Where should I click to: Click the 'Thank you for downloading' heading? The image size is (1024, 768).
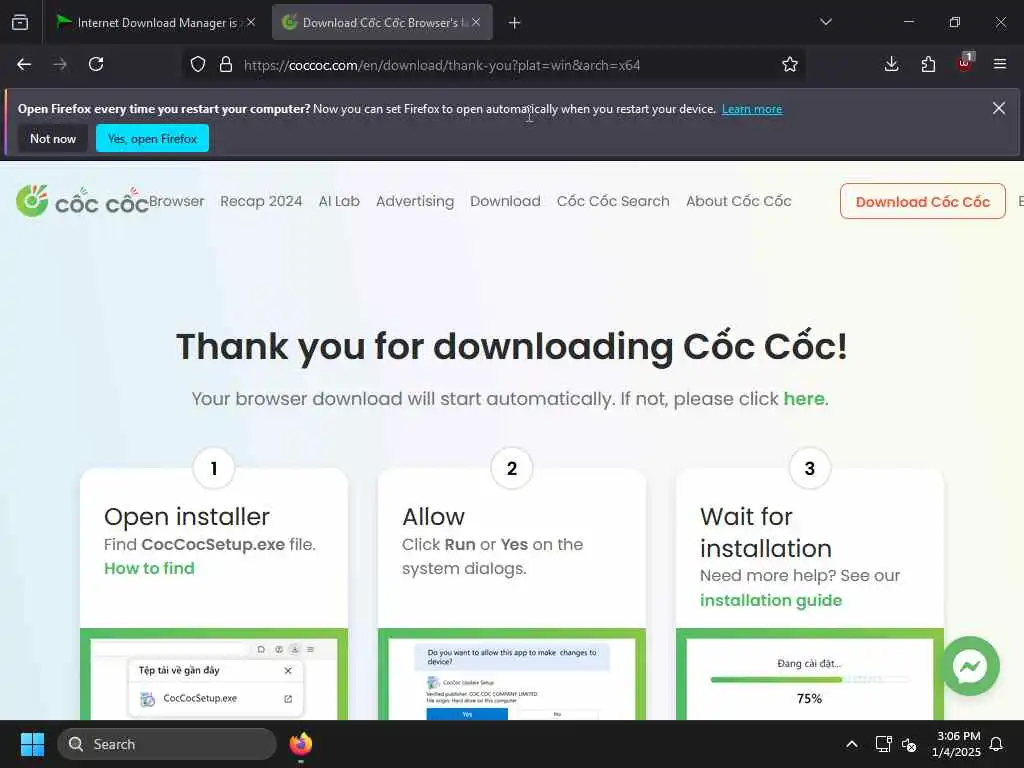(x=512, y=346)
